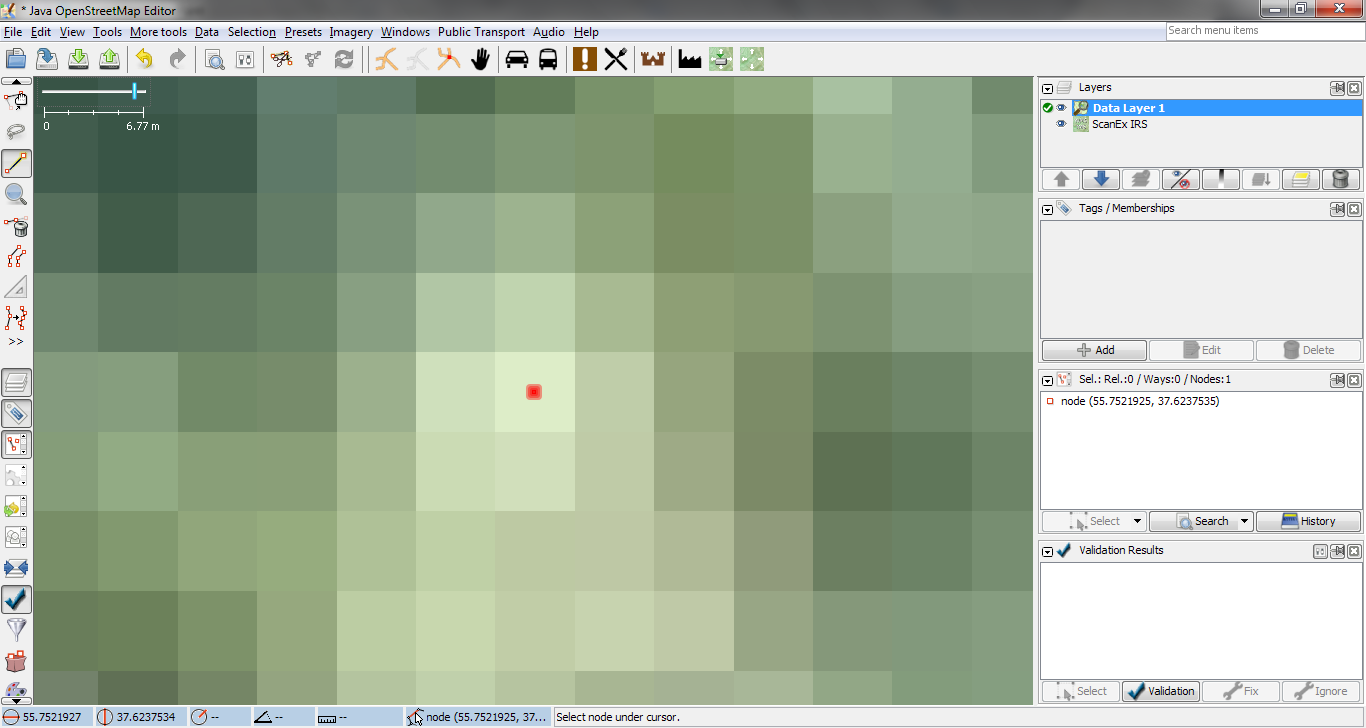Click the Add tag button
This screenshot has height=728, width=1366.
[1095, 350]
